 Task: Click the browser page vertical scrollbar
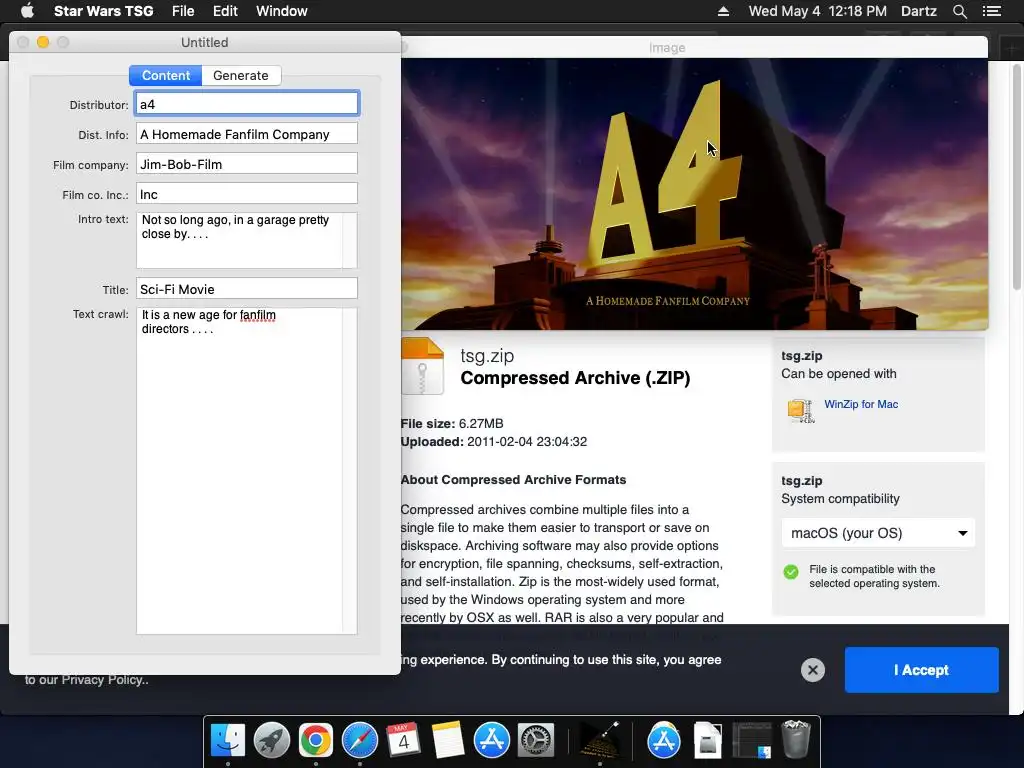coord(1017,176)
